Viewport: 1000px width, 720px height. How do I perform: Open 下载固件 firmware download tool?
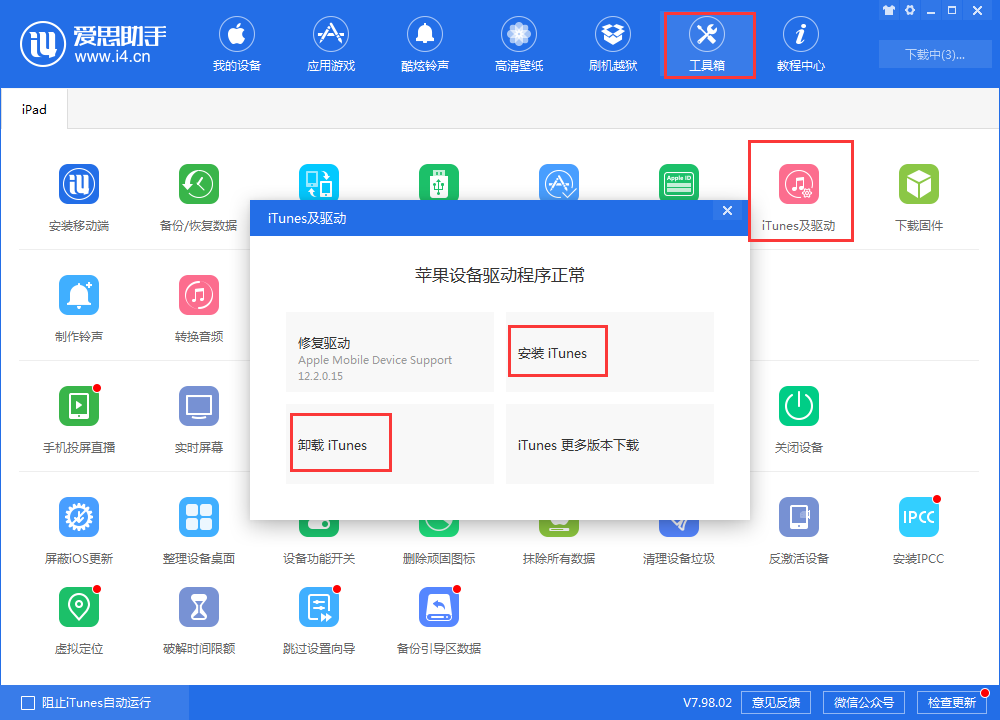(918, 198)
